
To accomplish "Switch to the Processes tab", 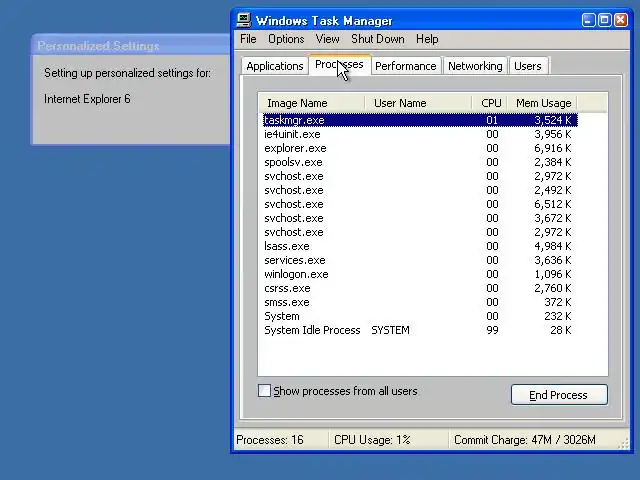I will [340, 65].
